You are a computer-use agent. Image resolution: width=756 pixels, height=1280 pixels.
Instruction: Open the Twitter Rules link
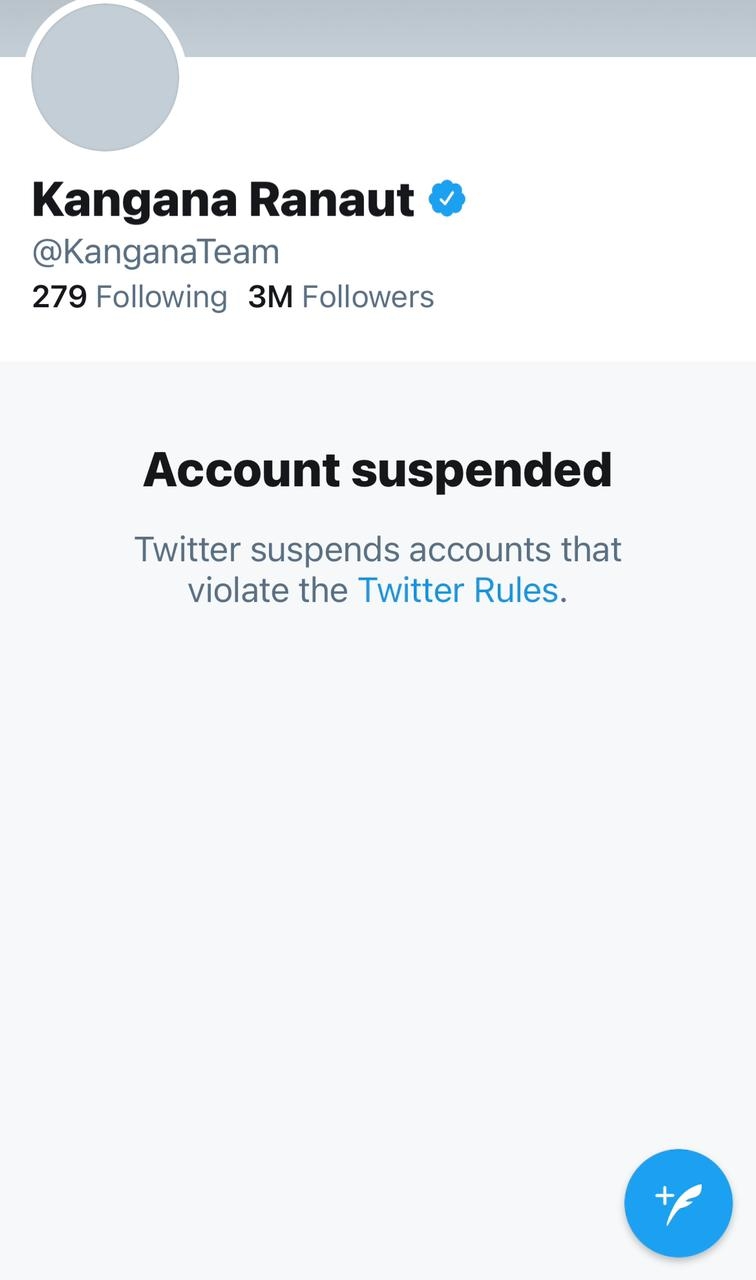[x=458, y=590]
